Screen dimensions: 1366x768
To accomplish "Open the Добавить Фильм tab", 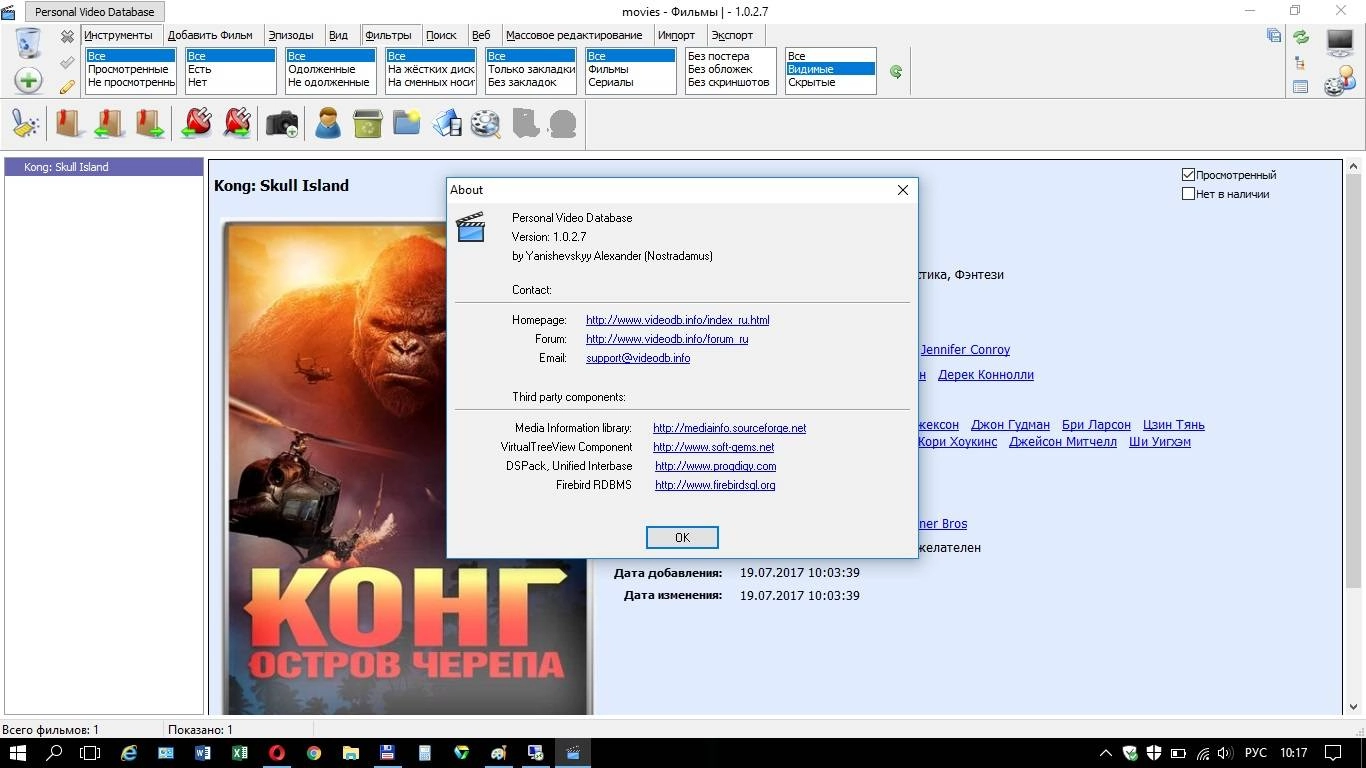I will click(x=210, y=35).
